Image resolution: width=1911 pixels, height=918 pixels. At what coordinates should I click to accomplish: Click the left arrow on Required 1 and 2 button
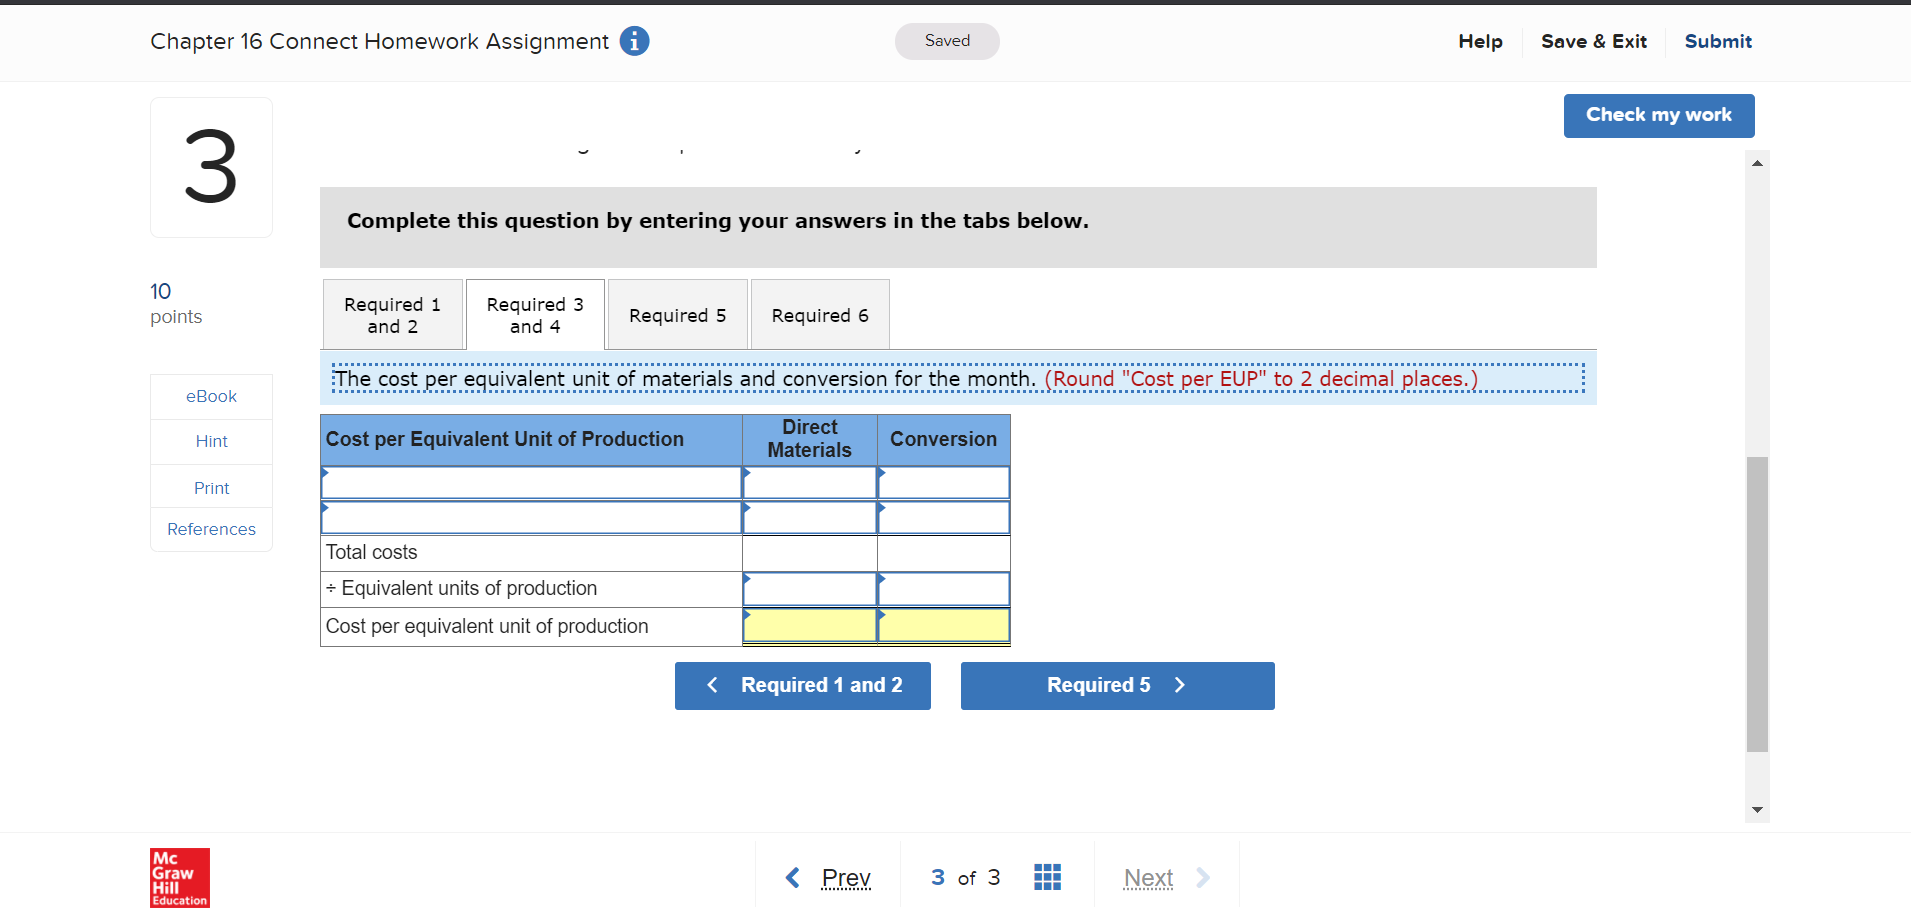711,685
